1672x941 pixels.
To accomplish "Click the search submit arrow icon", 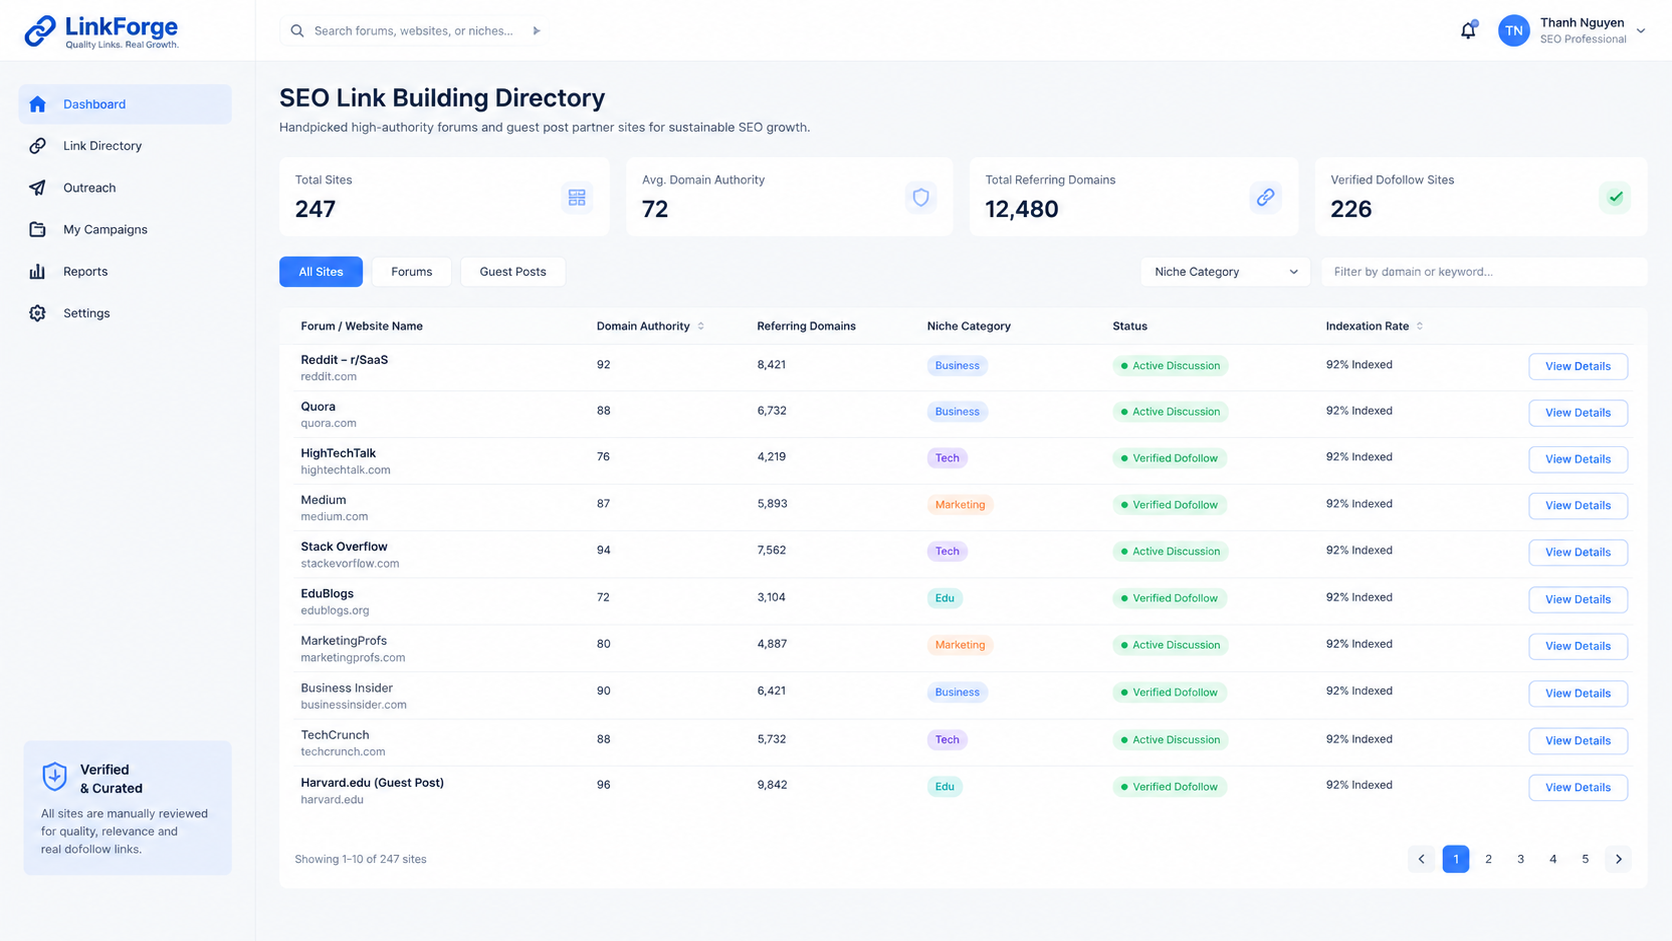I will click(536, 31).
